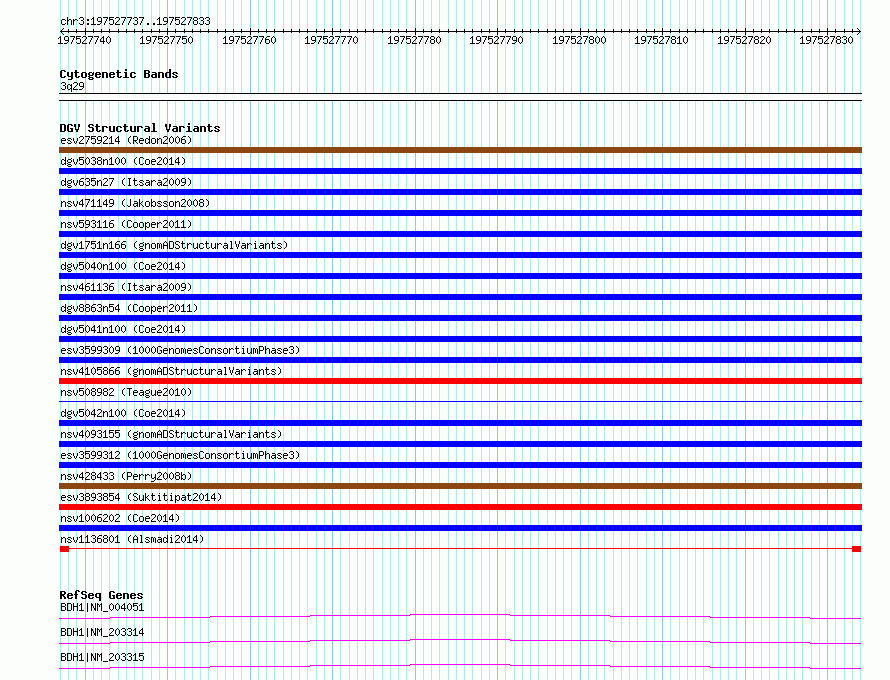Click the blue bar below dgv5038n100
The image size is (890, 680).
pos(460,171)
